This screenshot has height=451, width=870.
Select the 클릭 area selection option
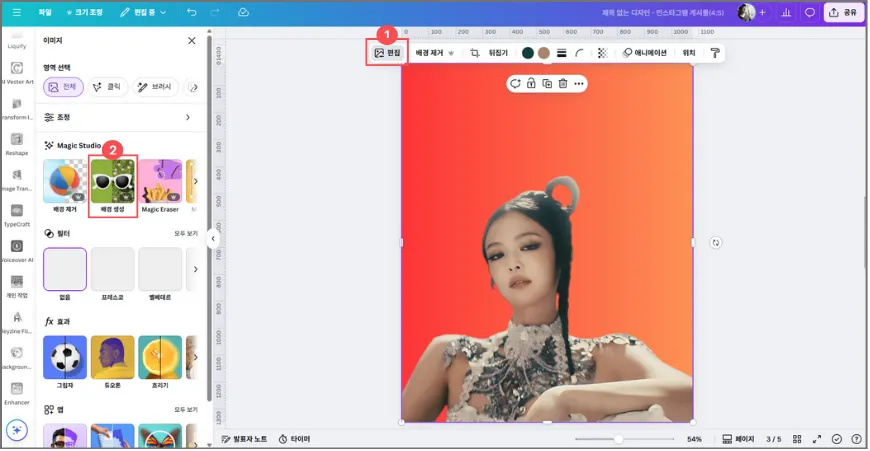tap(108, 87)
